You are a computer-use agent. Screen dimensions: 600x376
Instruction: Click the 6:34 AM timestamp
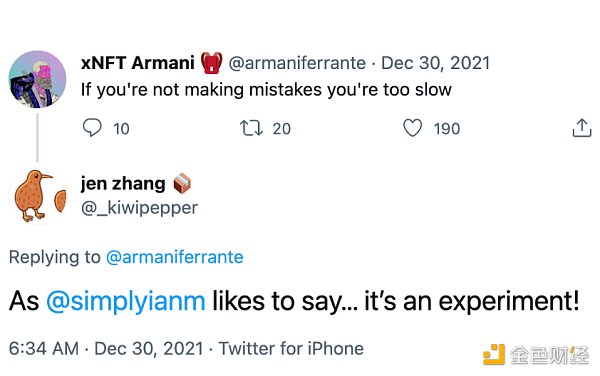[44, 348]
